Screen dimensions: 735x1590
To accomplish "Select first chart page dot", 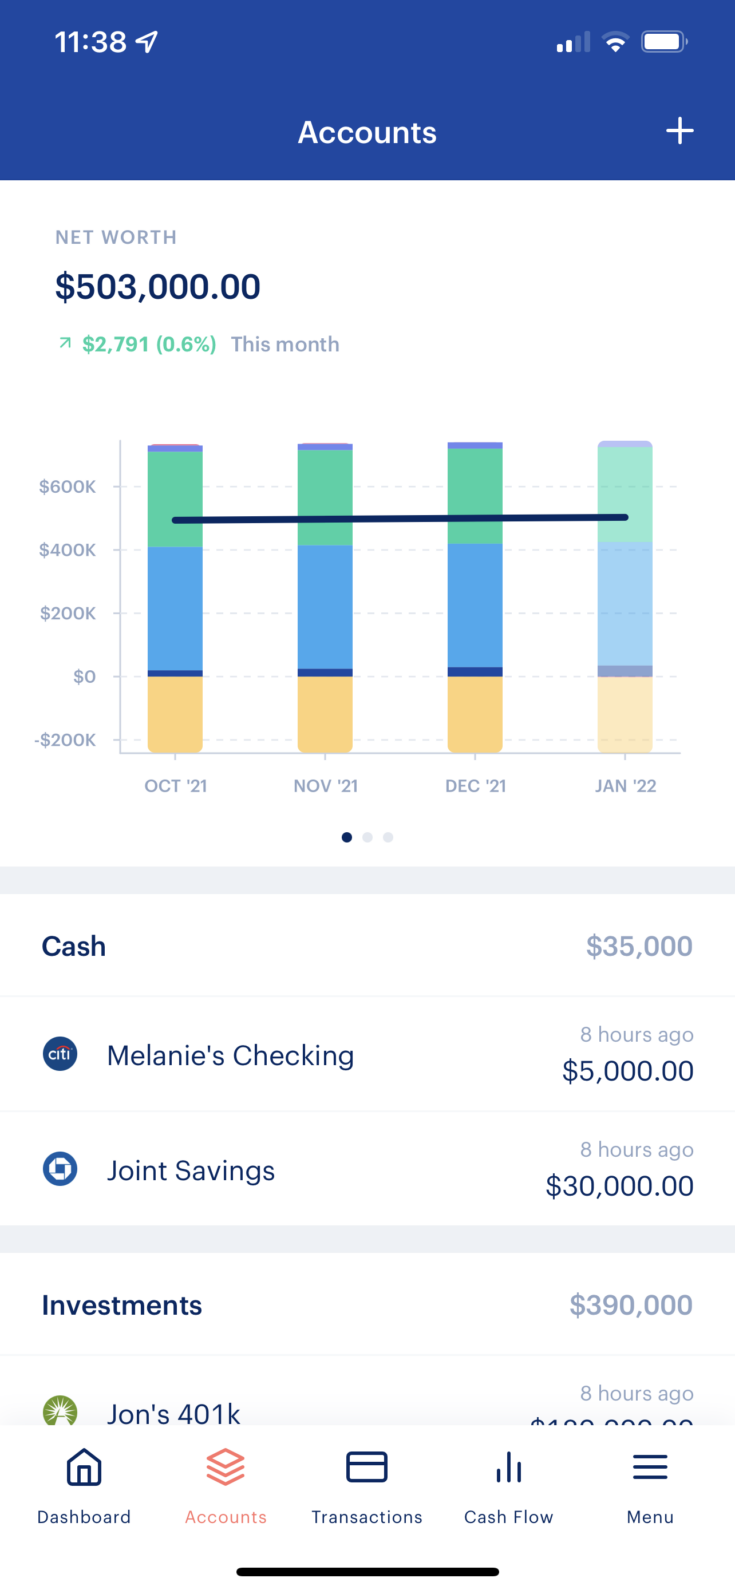I will click(x=347, y=837).
